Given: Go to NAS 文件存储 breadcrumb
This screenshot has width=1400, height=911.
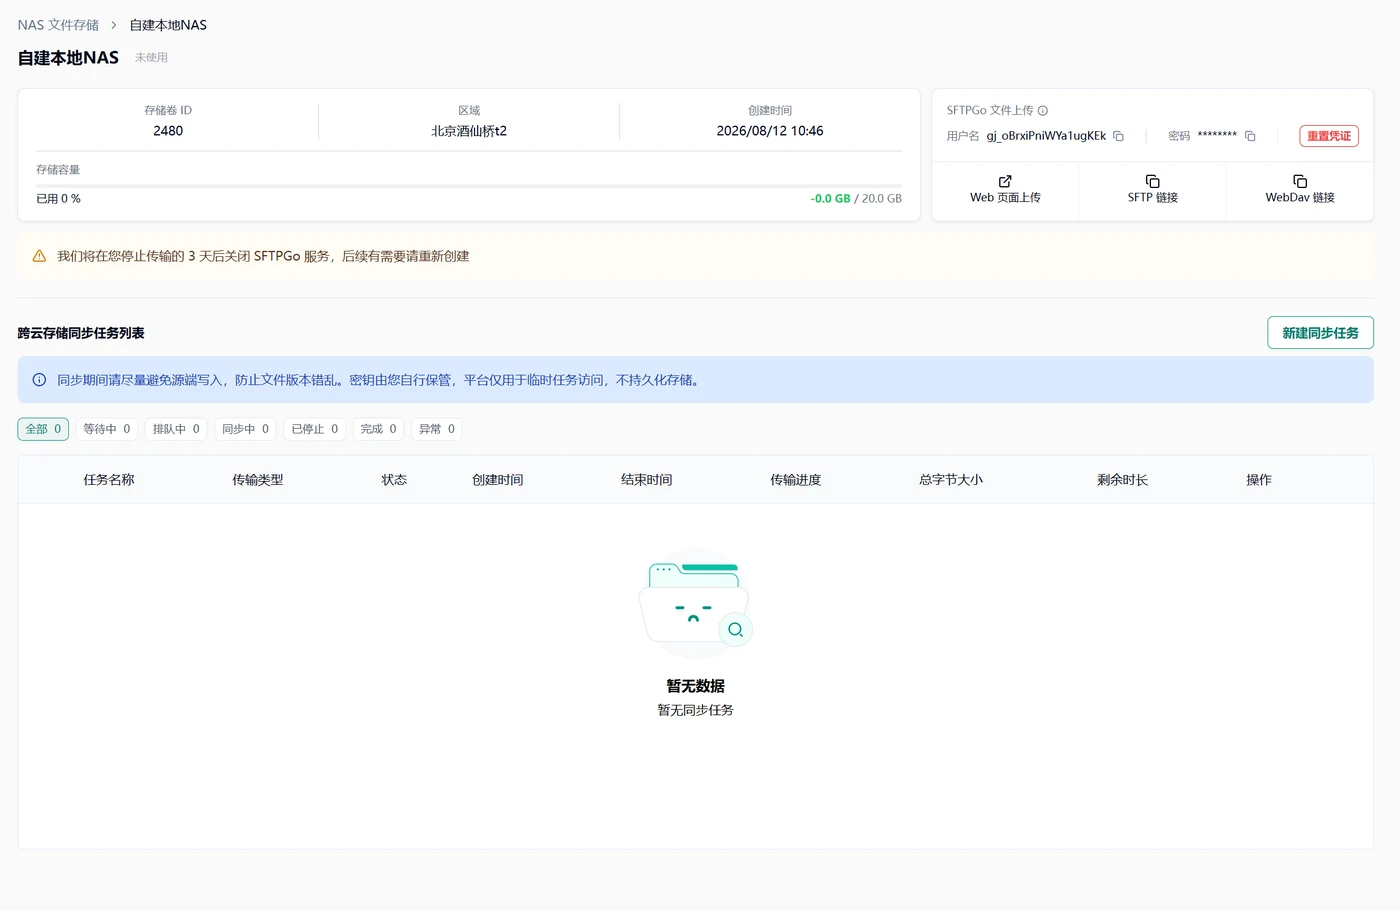Looking at the screenshot, I should click(x=58, y=25).
